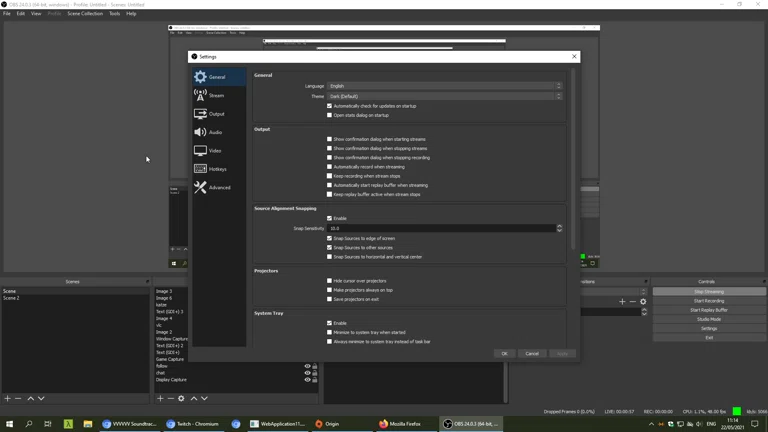Adjust the Snap Sensitivity stepper arrows

pyautogui.click(x=559, y=228)
